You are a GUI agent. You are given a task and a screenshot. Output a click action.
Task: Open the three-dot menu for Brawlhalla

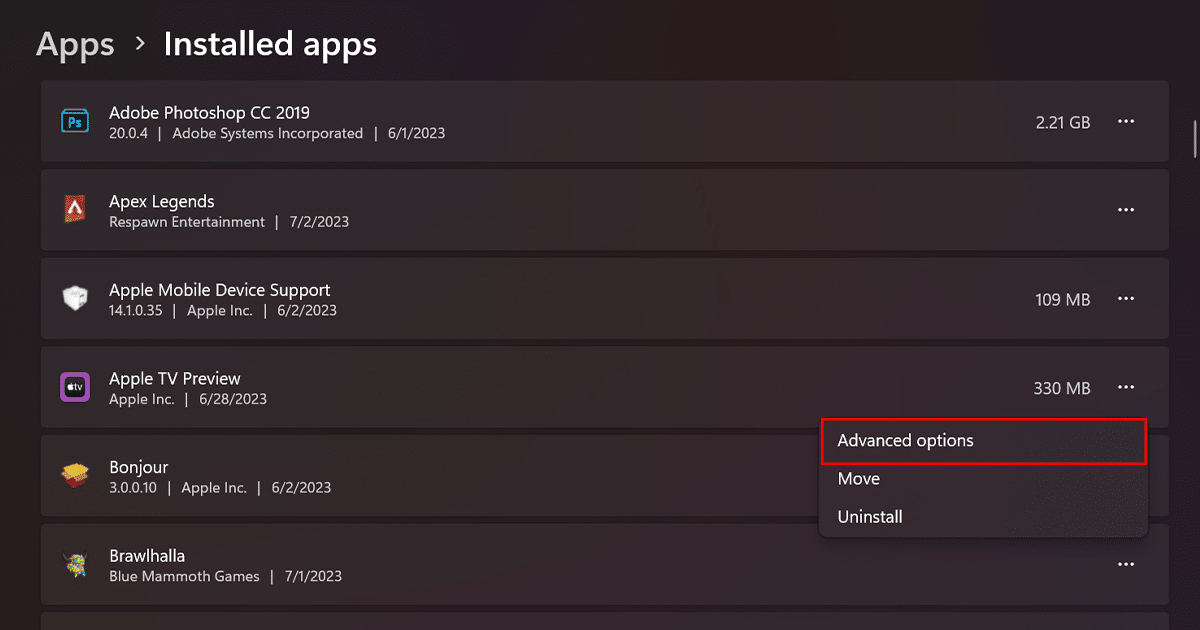click(x=1126, y=565)
